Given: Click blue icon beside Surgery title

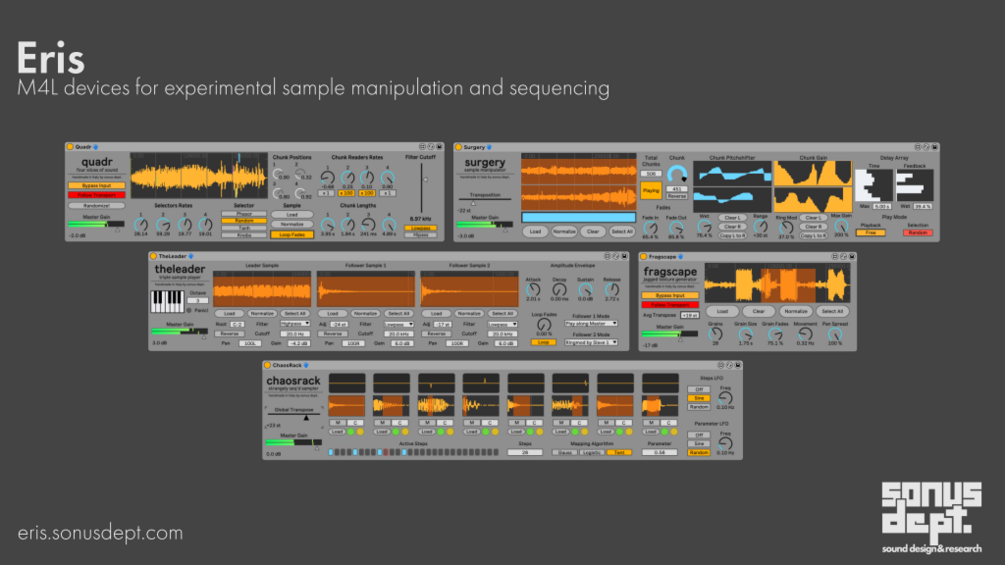Looking at the screenshot, I should (490, 147).
